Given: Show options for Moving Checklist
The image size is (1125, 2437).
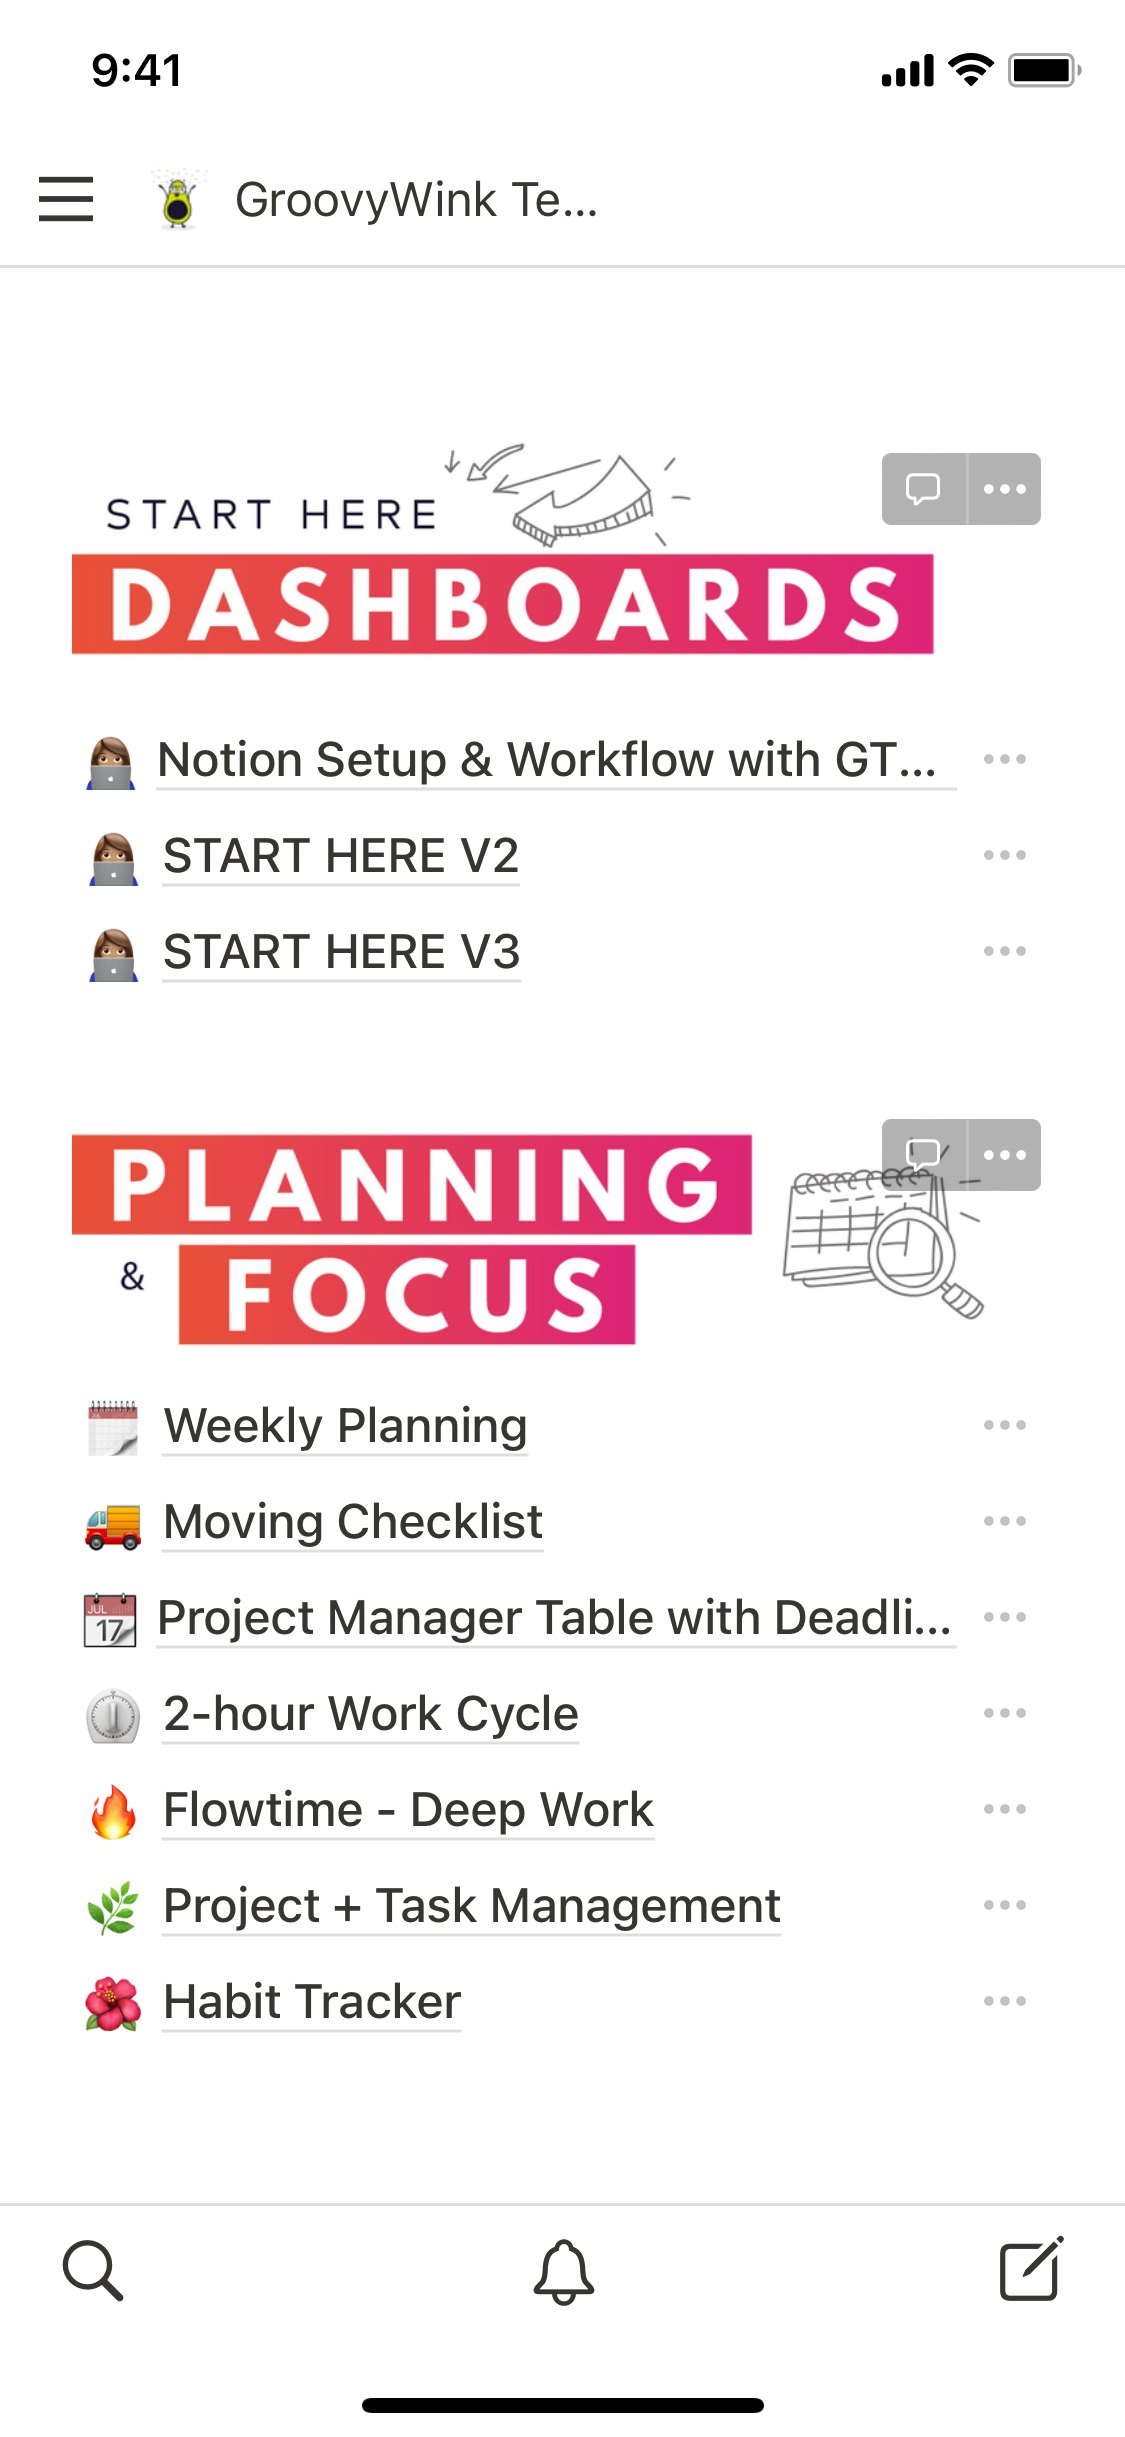Looking at the screenshot, I should coord(1004,1521).
